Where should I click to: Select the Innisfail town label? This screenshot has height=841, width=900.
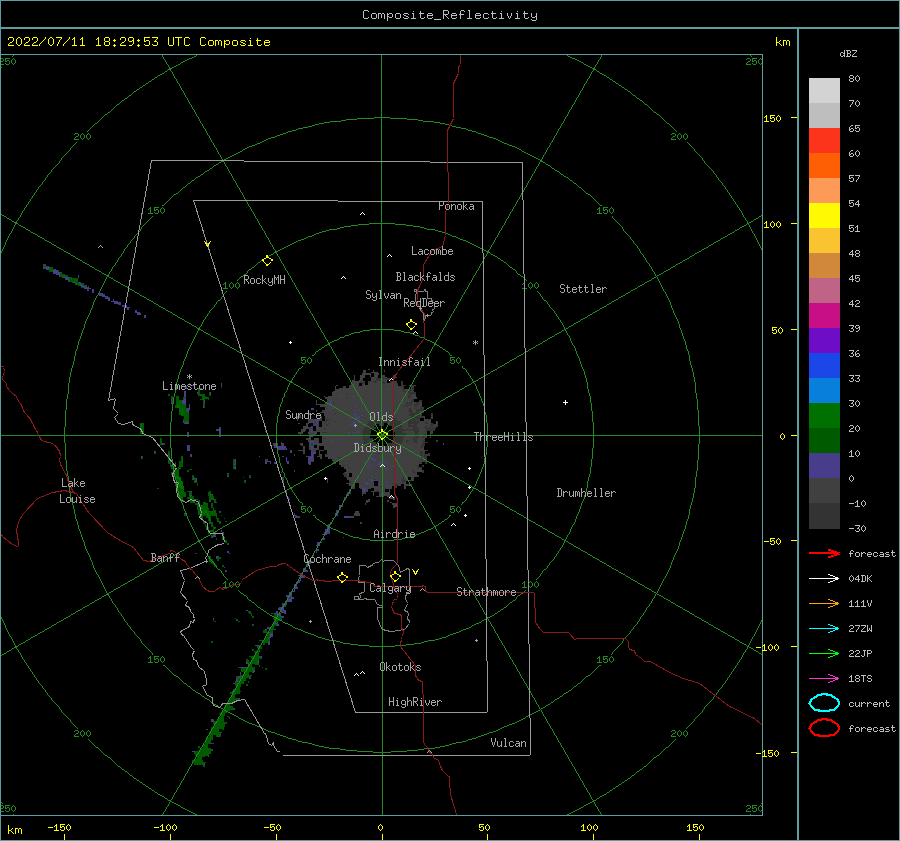[404, 362]
